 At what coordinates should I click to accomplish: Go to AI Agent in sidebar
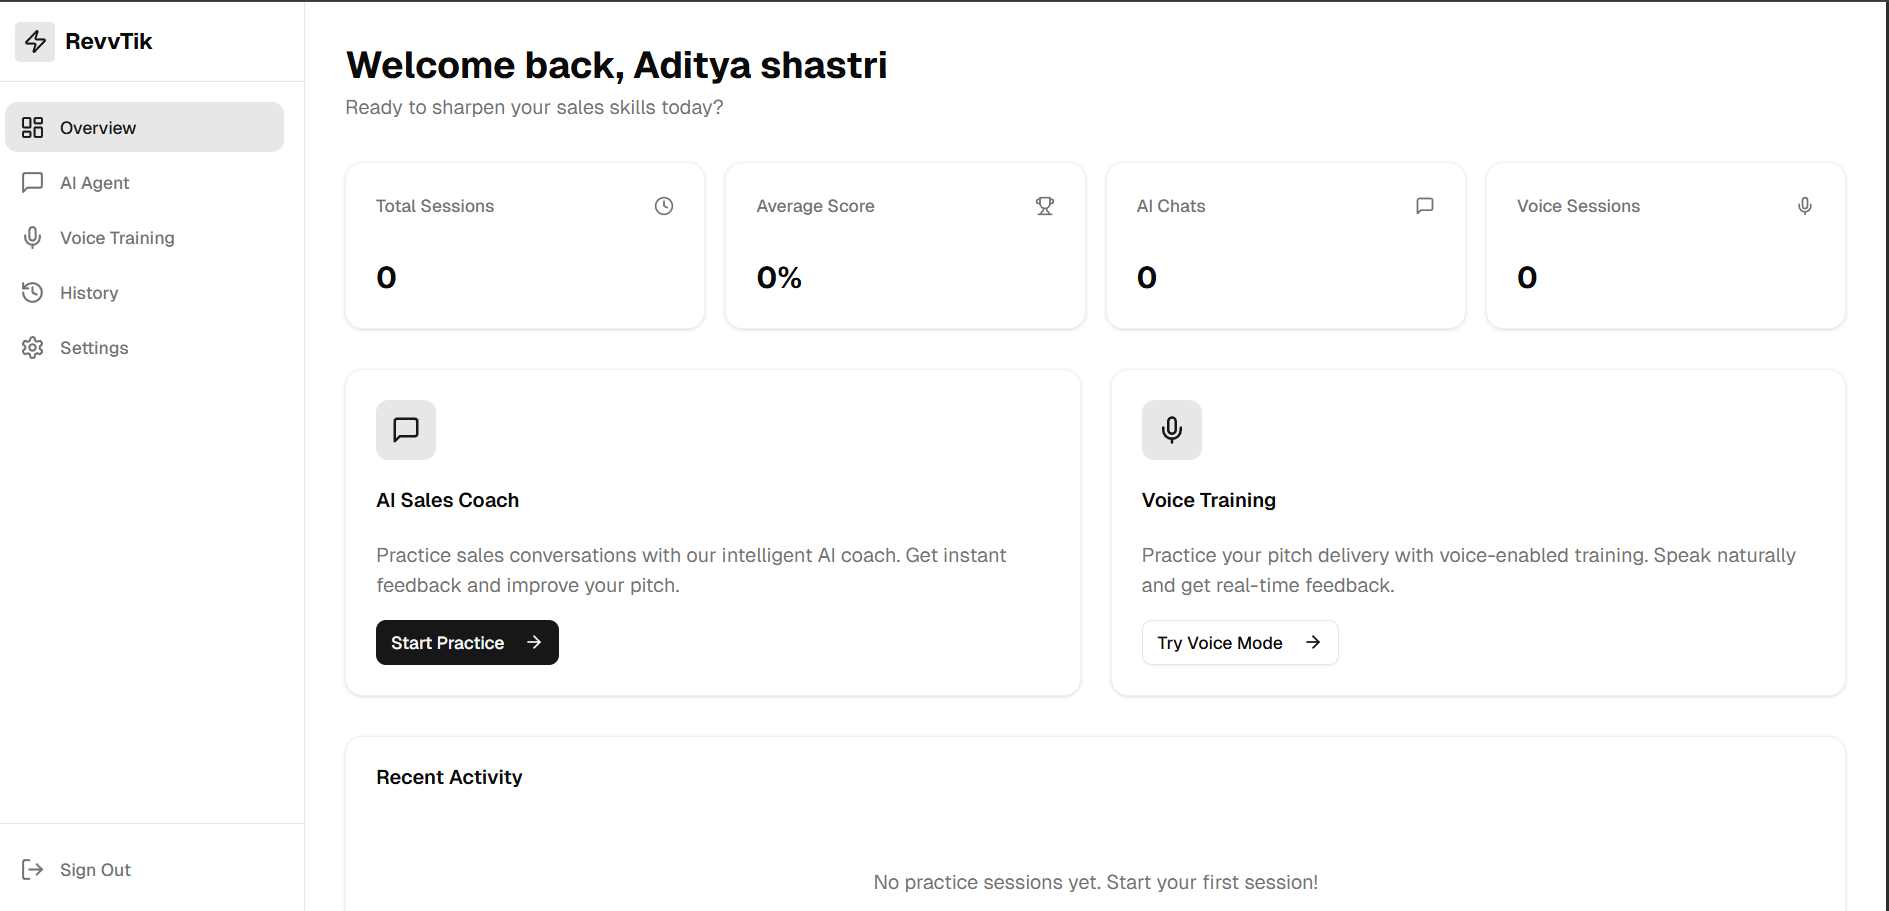[95, 183]
